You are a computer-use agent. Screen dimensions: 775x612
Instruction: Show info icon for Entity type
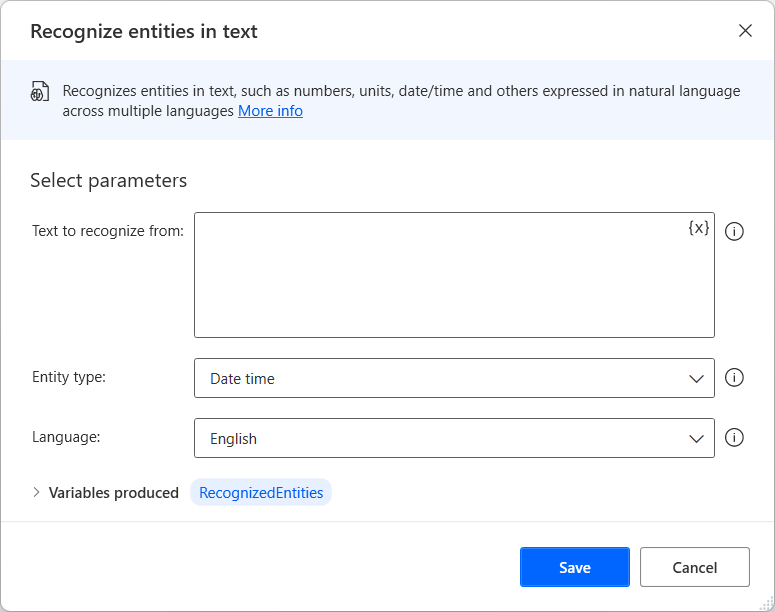coord(734,378)
